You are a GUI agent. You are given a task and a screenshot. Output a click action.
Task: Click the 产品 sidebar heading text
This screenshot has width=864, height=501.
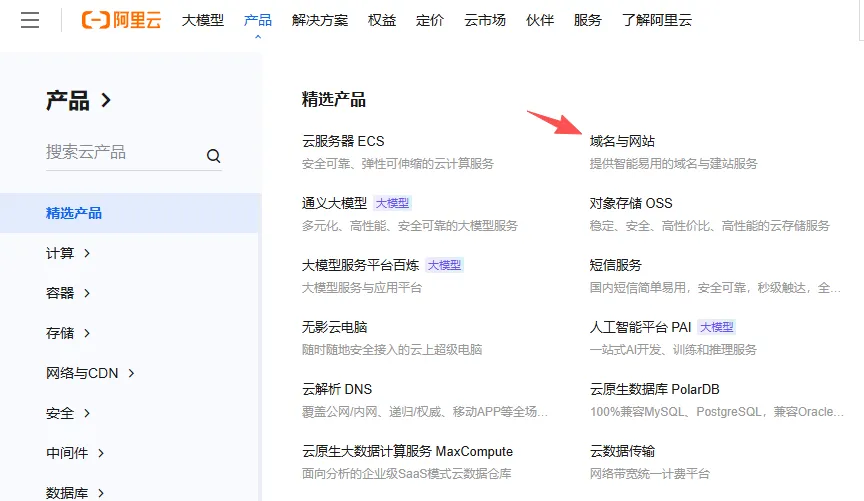pyautogui.click(x=67, y=100)
